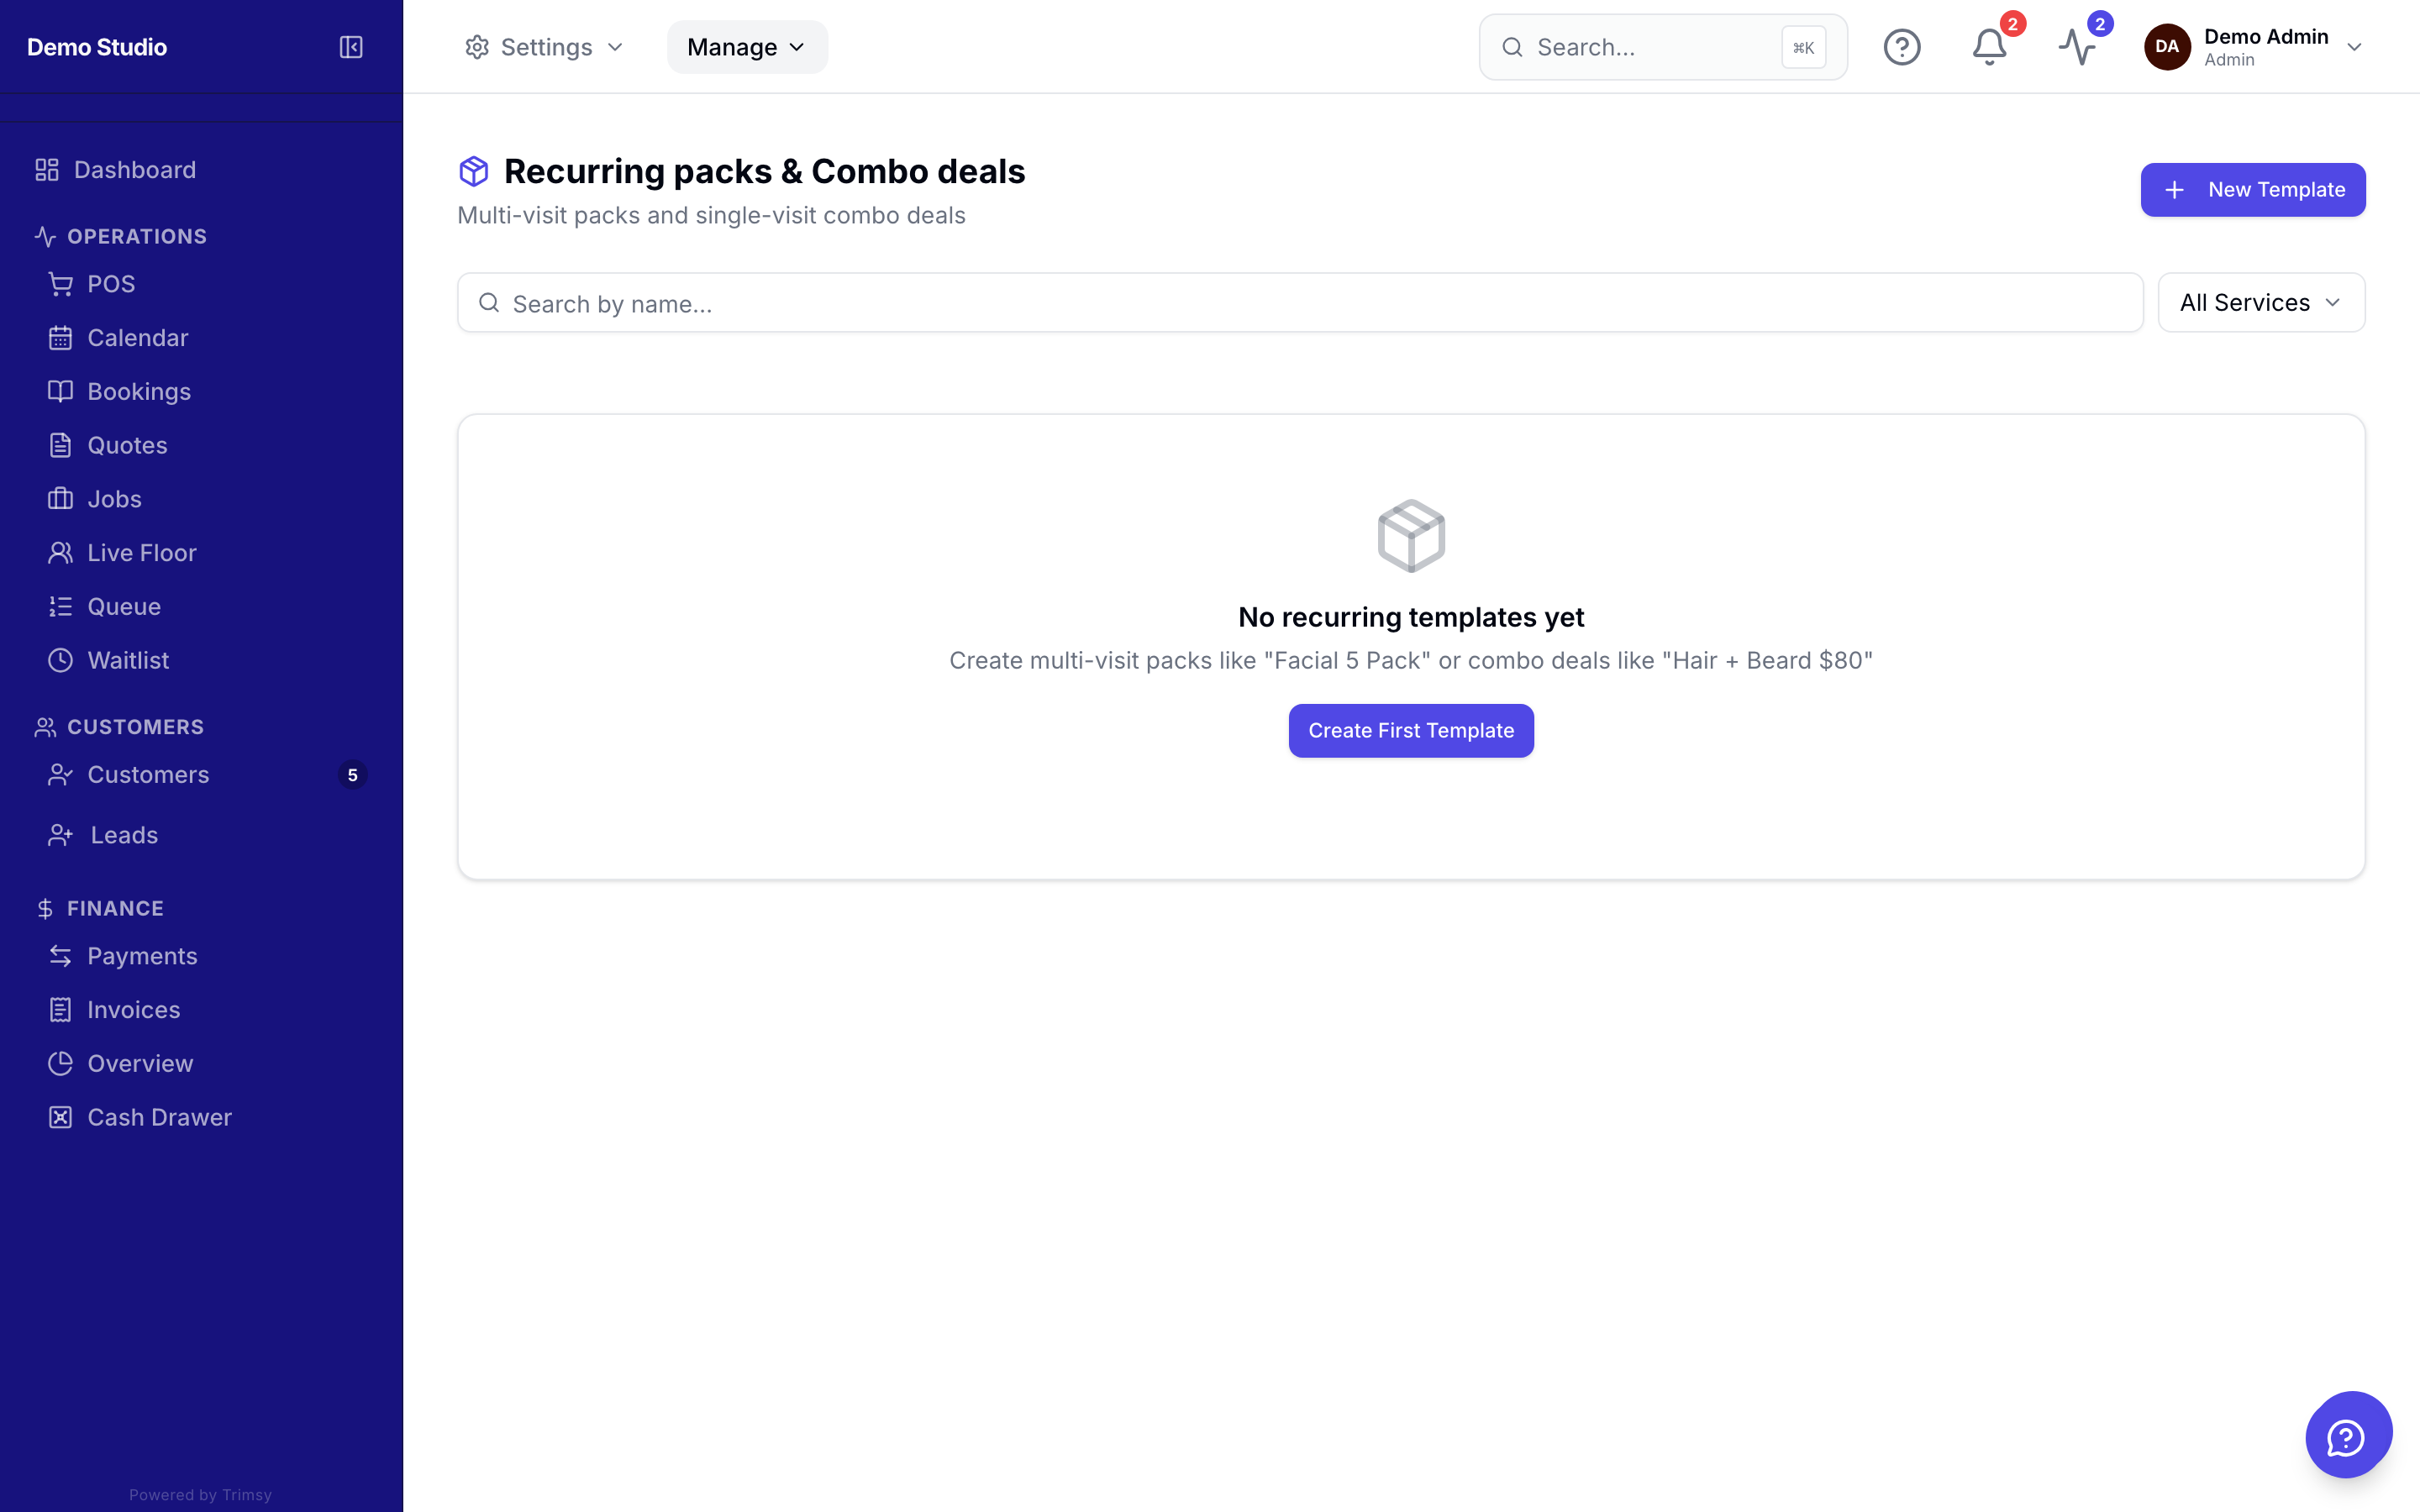Open the activity pulse icon

2077,47
